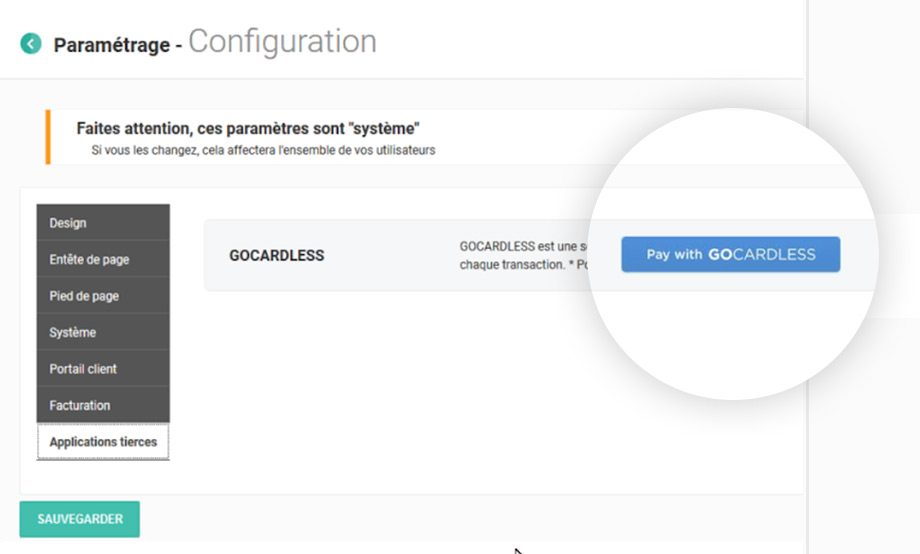Switch to the Entête de page tab

coord(103,260)
